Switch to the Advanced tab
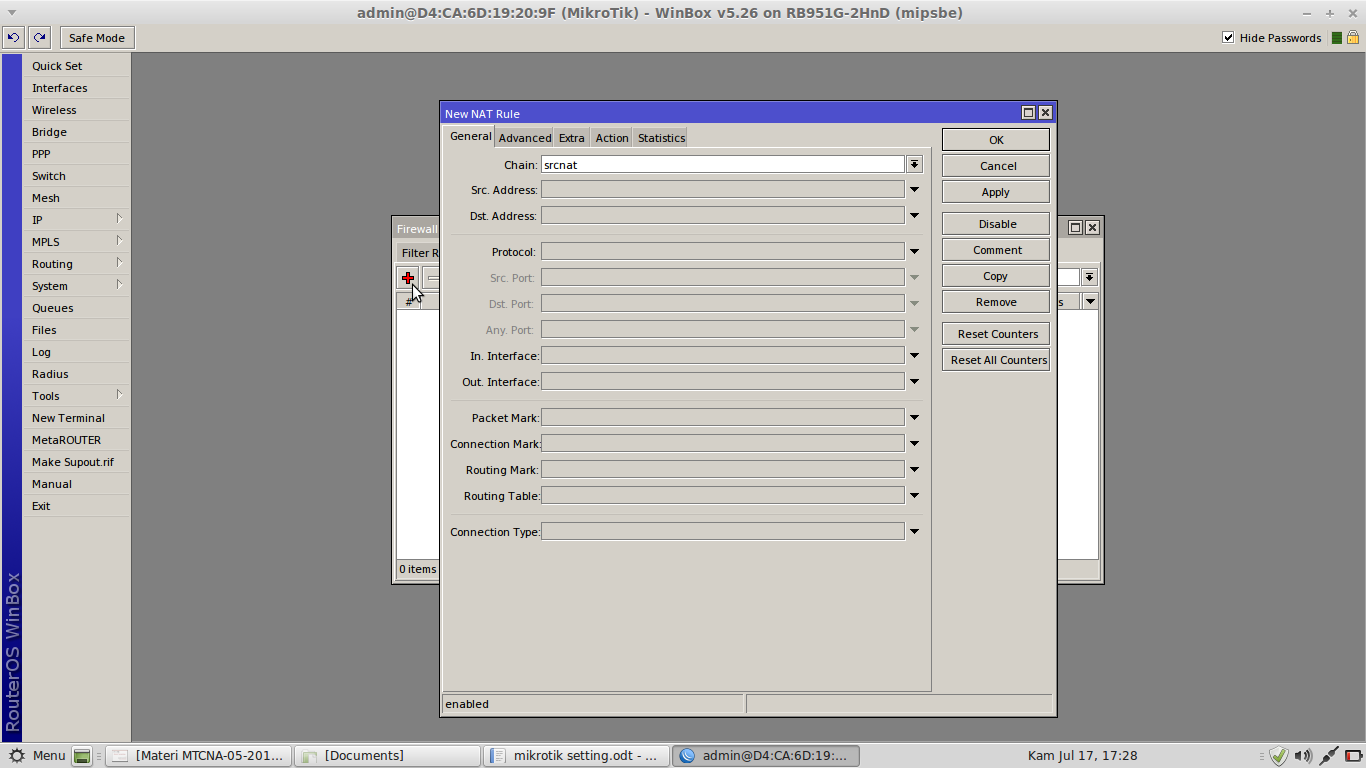 [x=525, y=138]
